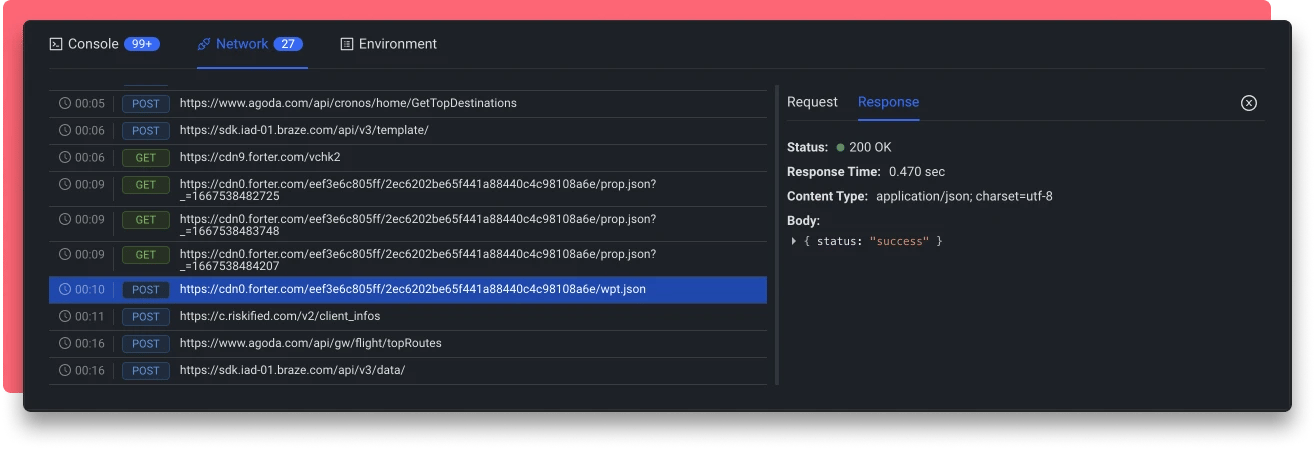Click the clock icon beside 00:05
Viewport: 1315px width, 449px height.
click(65, 103)
